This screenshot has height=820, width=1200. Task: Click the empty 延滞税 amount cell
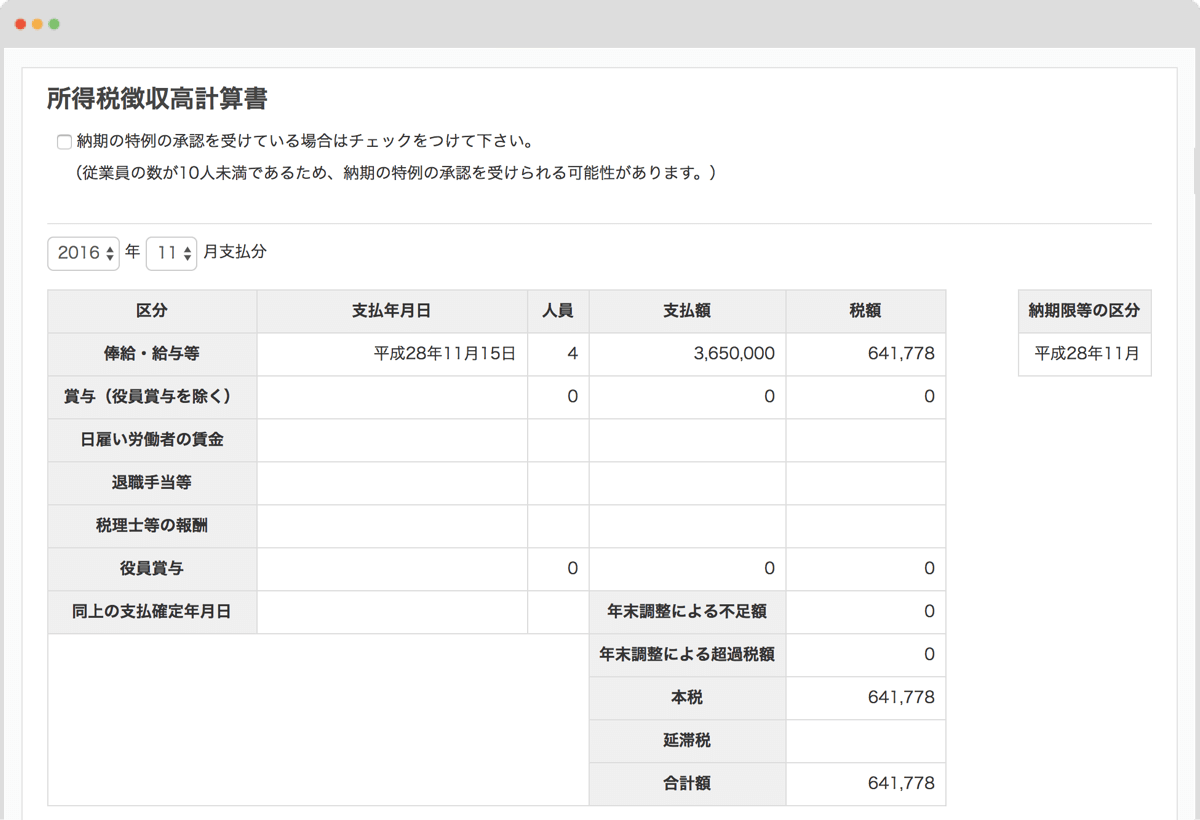866,741
